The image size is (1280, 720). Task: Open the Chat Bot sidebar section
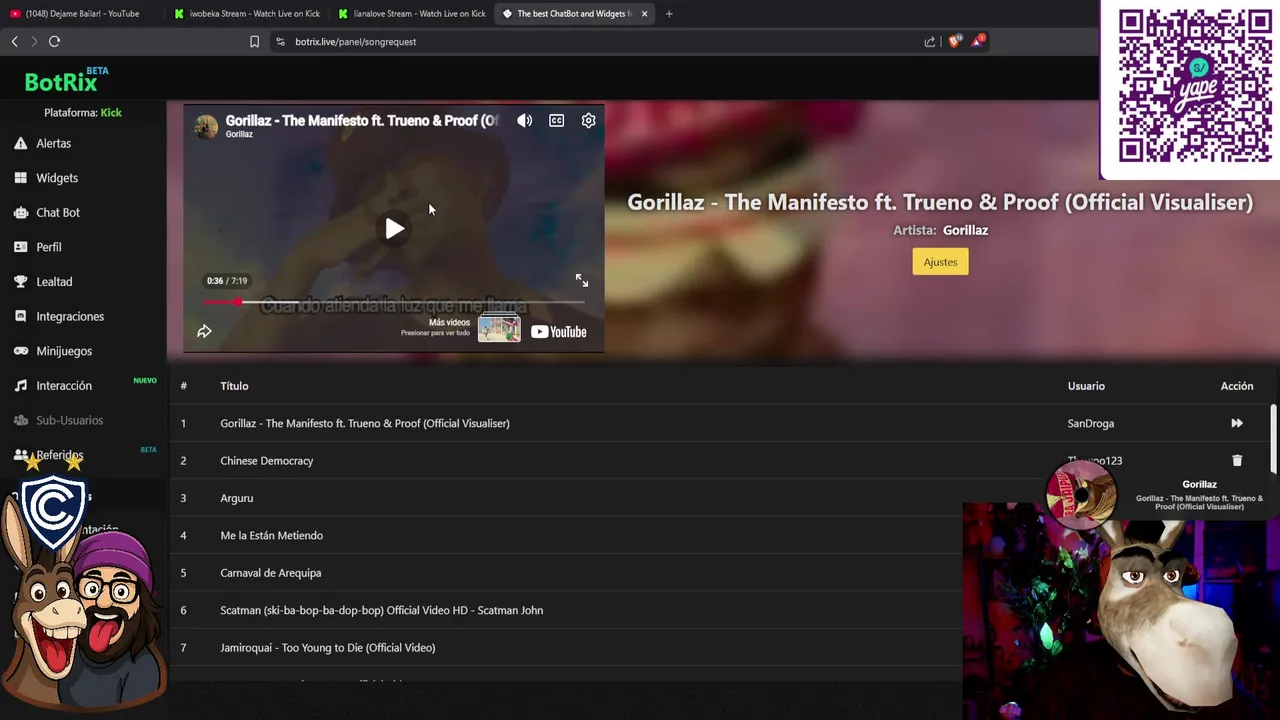click(x=58, y=212)
